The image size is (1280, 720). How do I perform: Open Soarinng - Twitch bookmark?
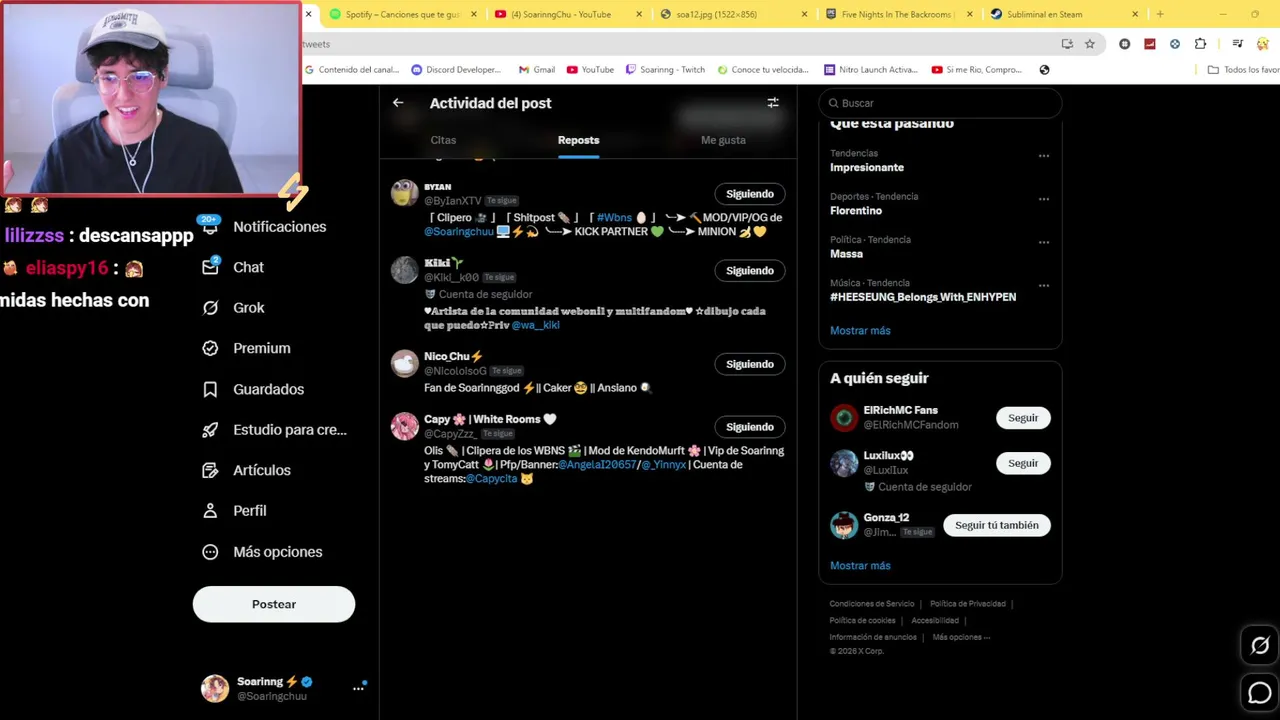(665, 70)
